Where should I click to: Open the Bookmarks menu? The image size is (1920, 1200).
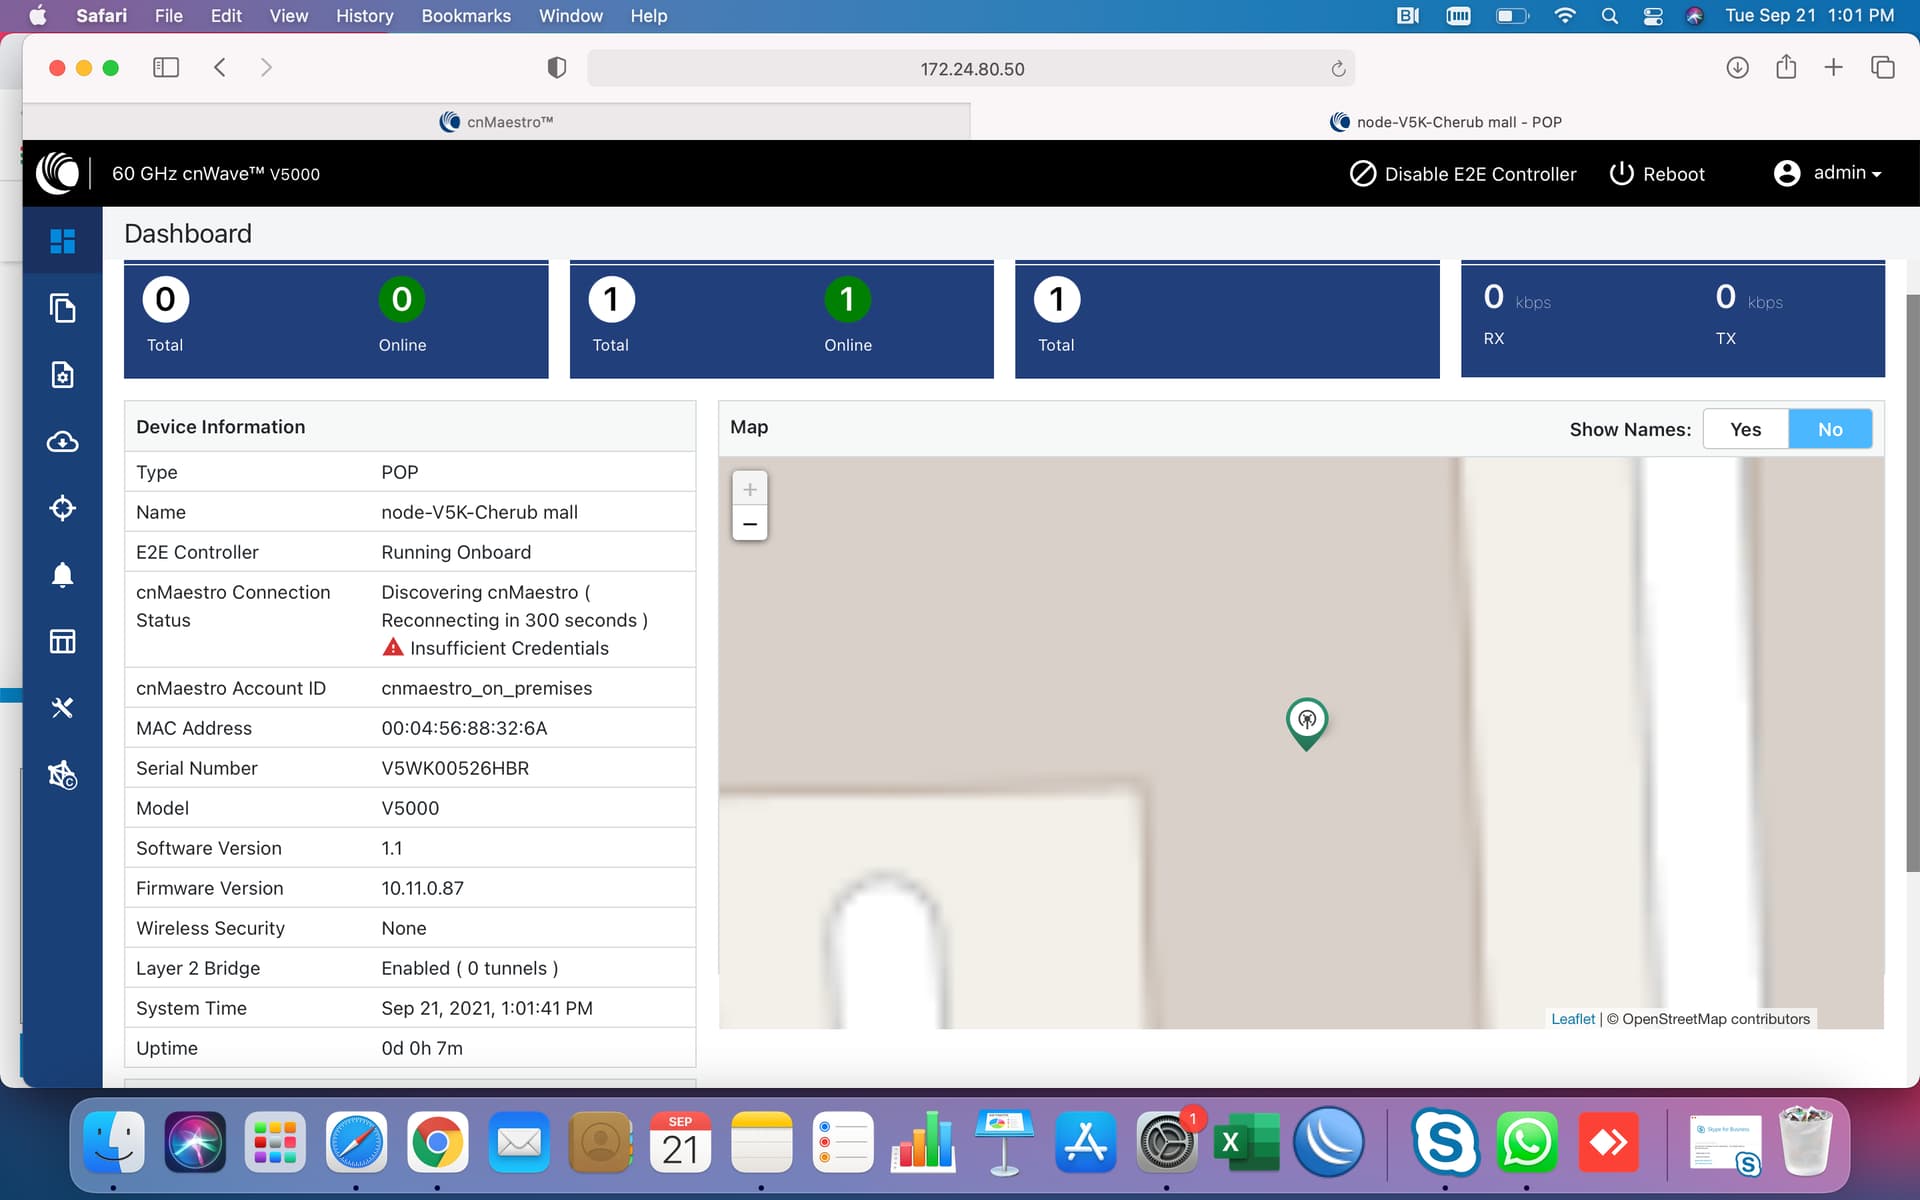(466, 16)
